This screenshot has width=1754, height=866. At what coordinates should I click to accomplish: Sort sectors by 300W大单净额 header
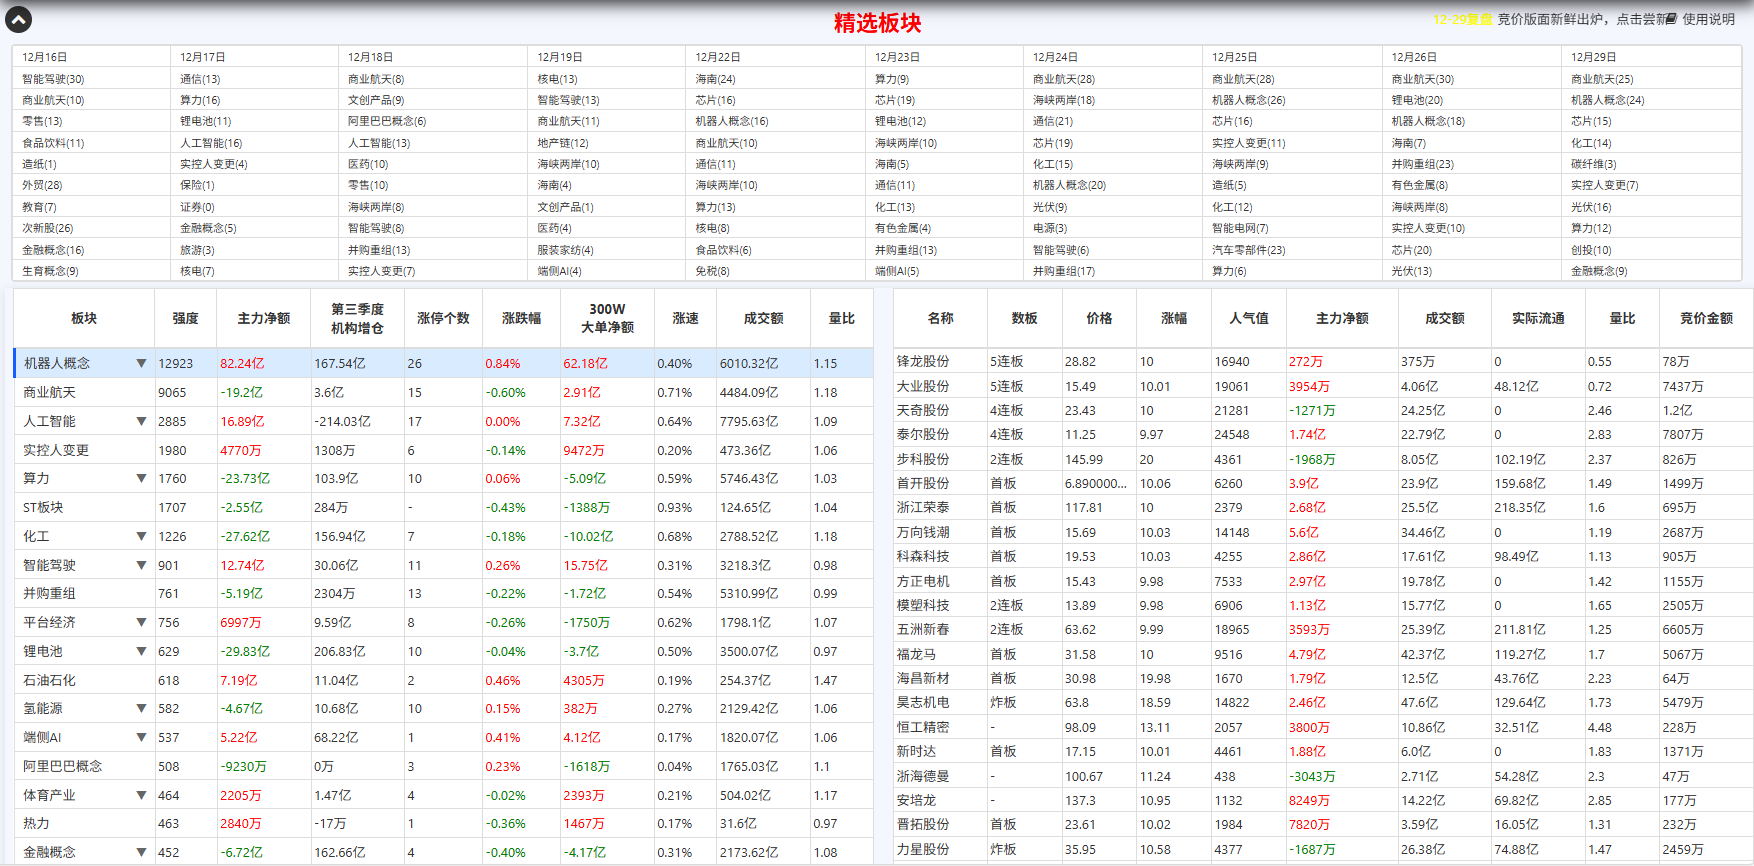(607, 318)
